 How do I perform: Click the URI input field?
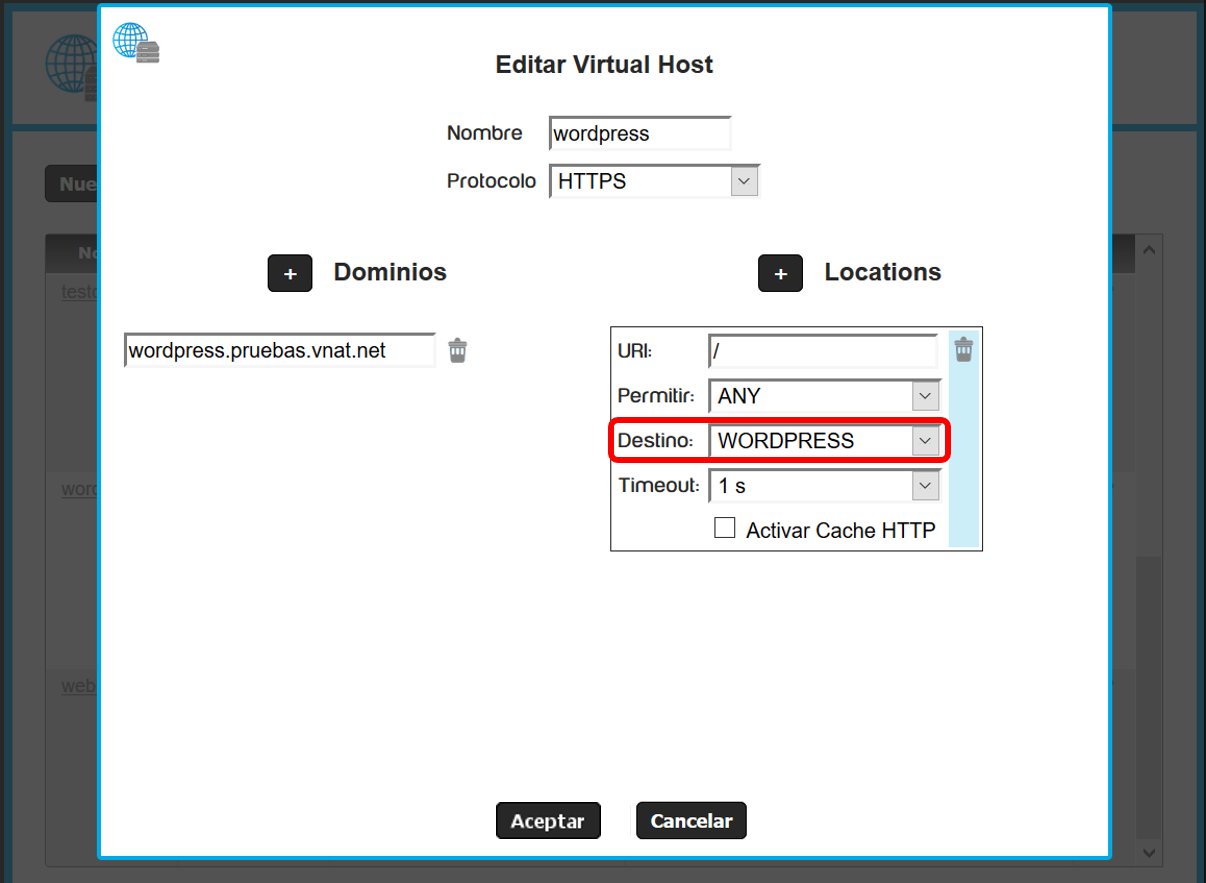(x=823, y=351)
